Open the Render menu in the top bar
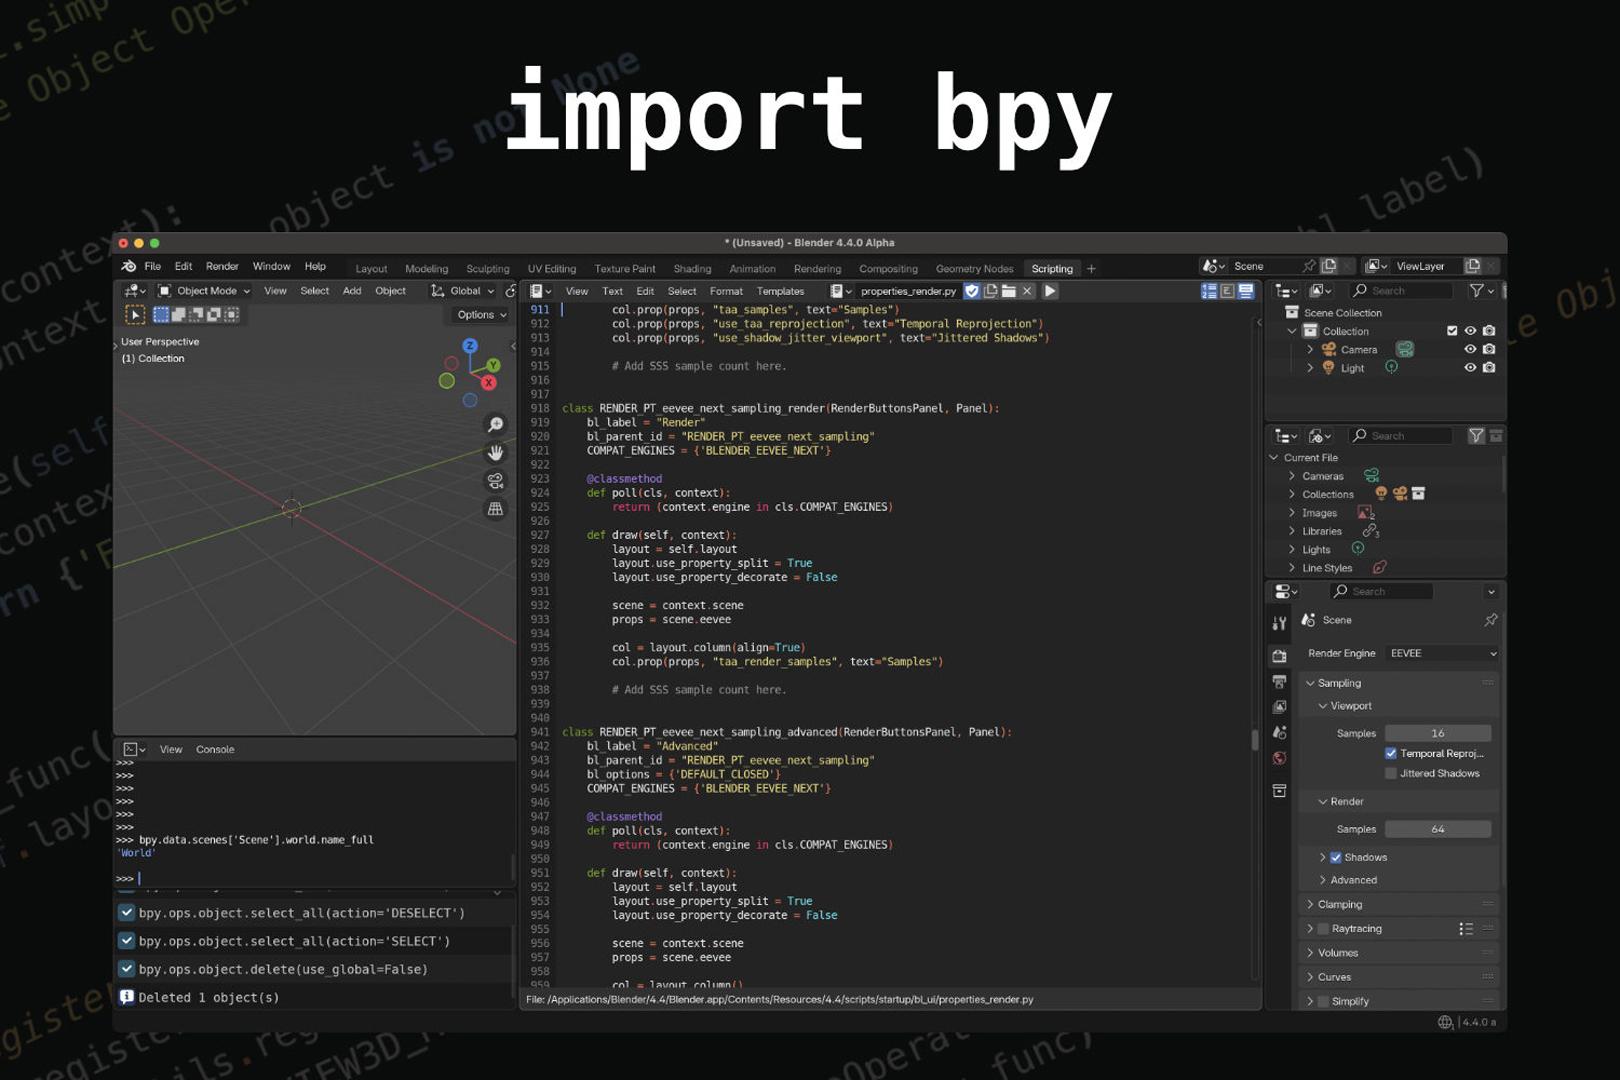Viewport: 1620px width, 1080px height. pos(222,266)
